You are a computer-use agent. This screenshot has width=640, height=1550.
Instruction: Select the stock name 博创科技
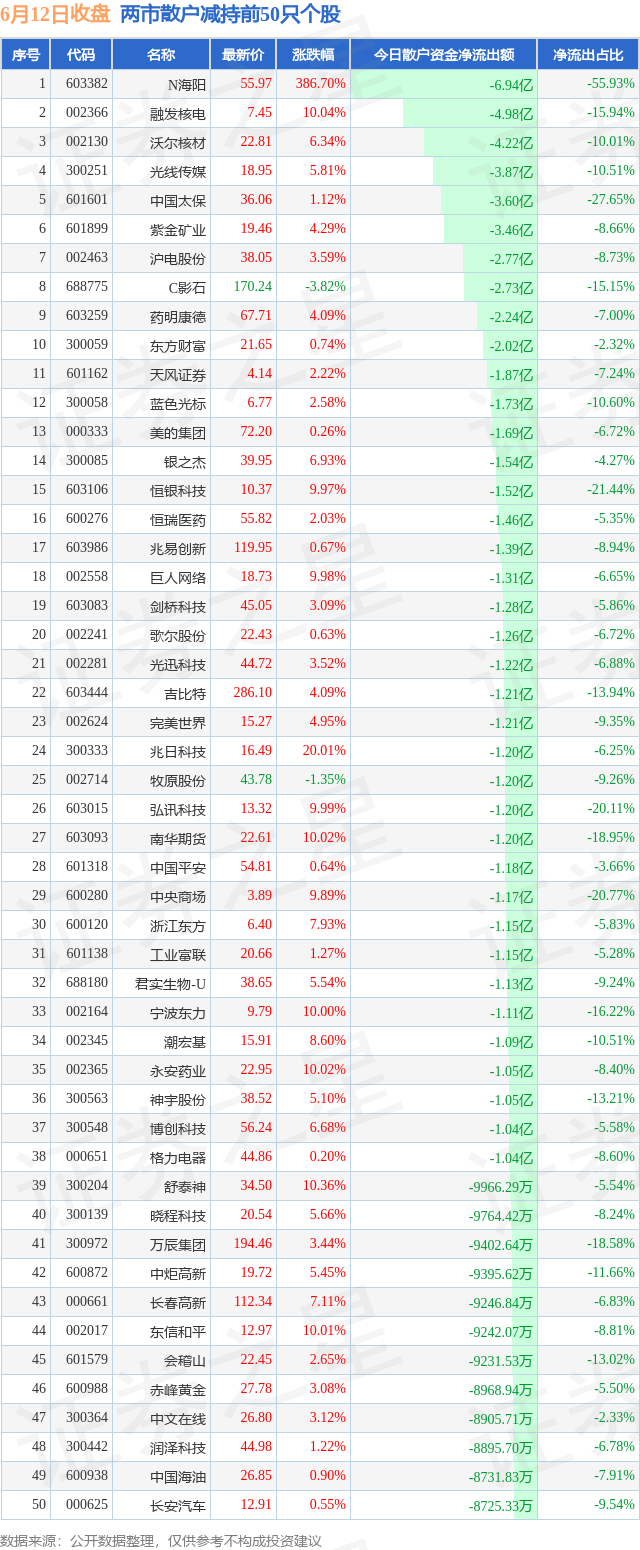178,1128
